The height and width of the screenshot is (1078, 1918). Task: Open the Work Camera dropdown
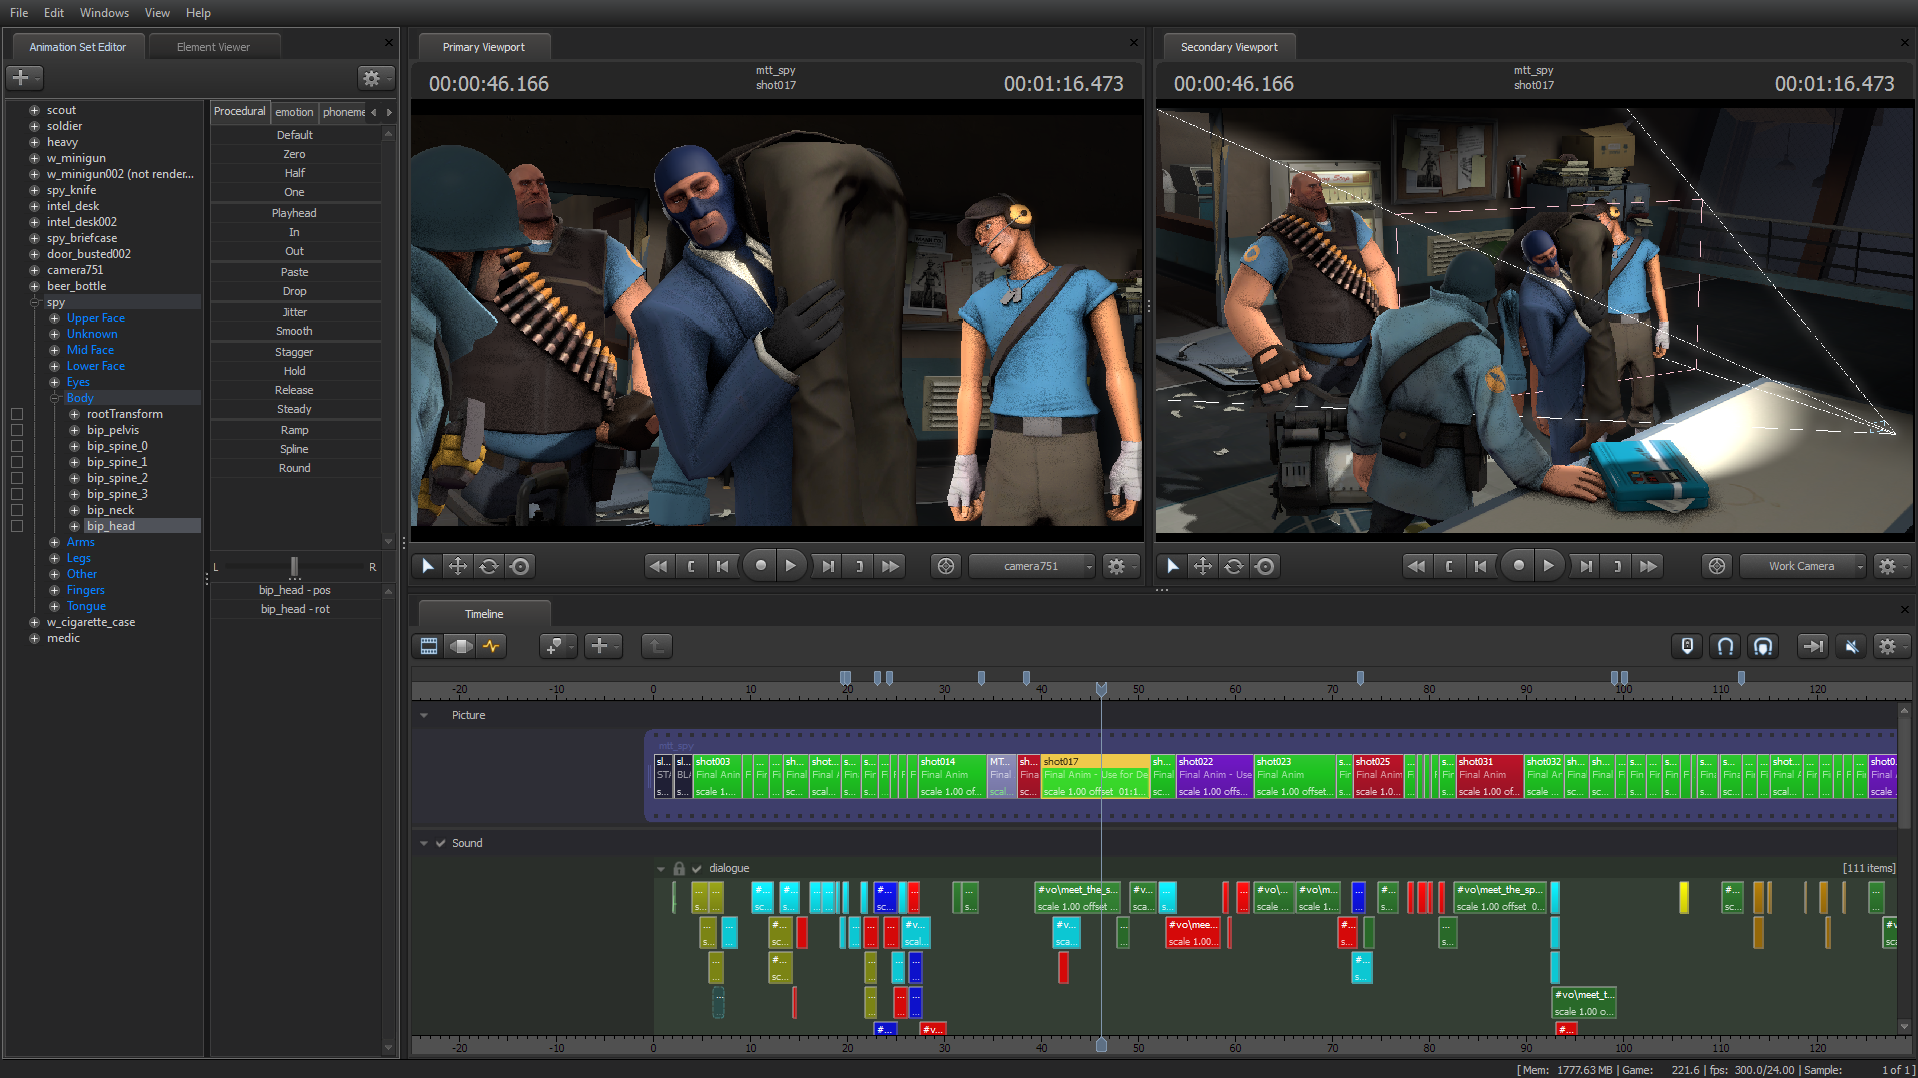coord(1801,565)
